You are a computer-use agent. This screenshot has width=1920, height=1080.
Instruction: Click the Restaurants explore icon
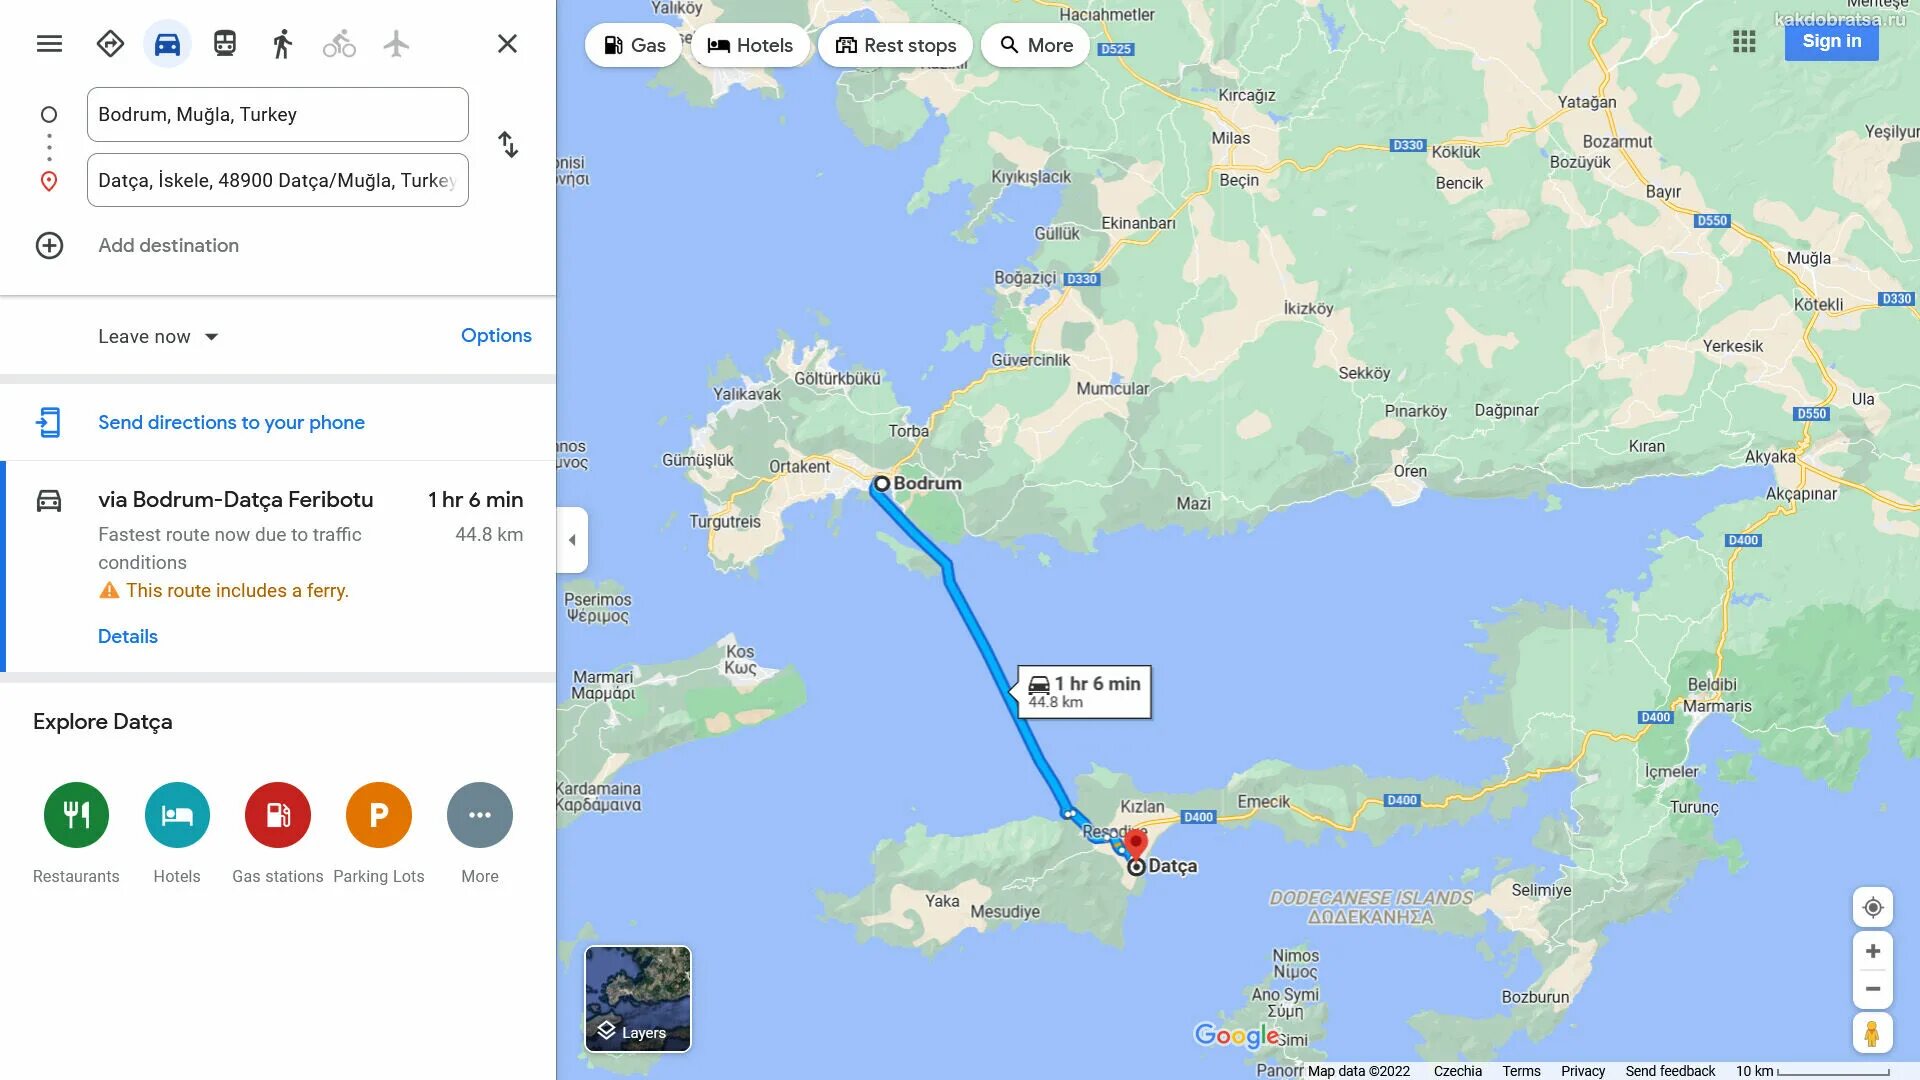[x=76, y=815]
